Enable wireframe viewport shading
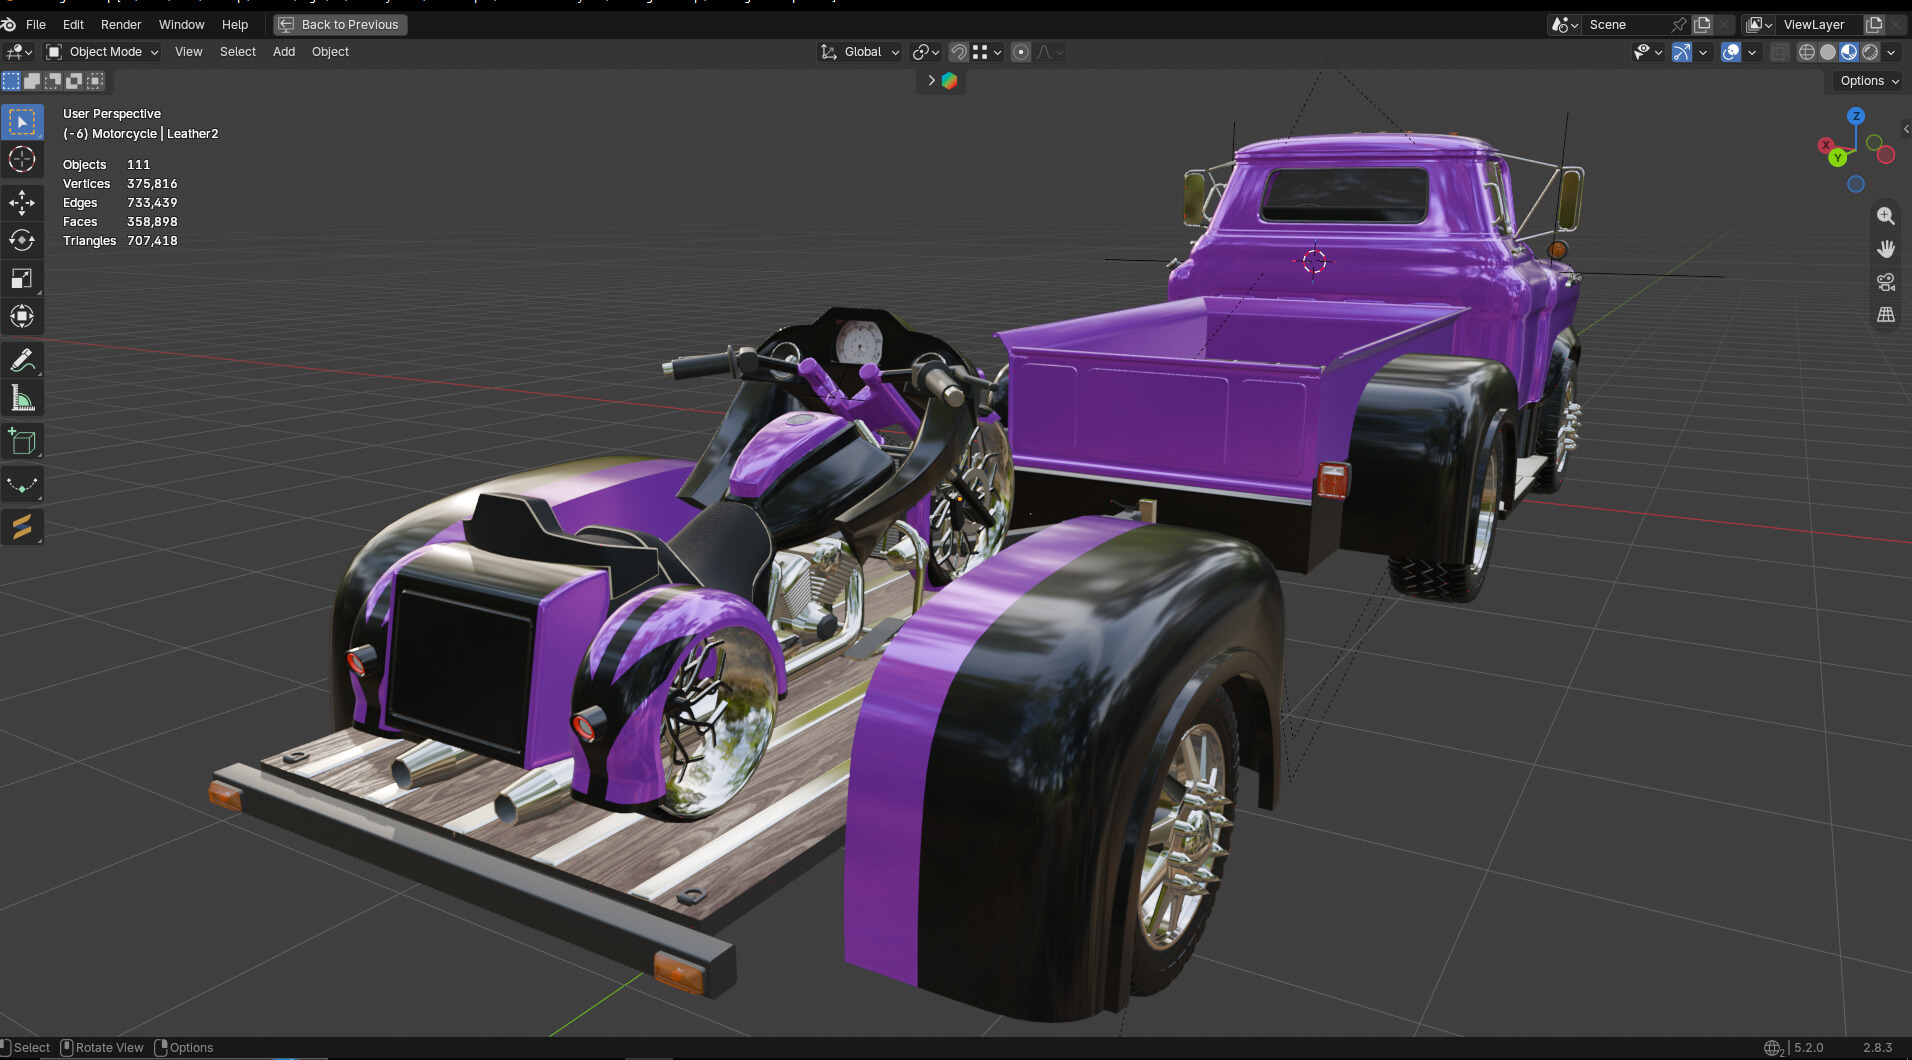This screenshot has height=1060, width=1912. click(1807, 52)
